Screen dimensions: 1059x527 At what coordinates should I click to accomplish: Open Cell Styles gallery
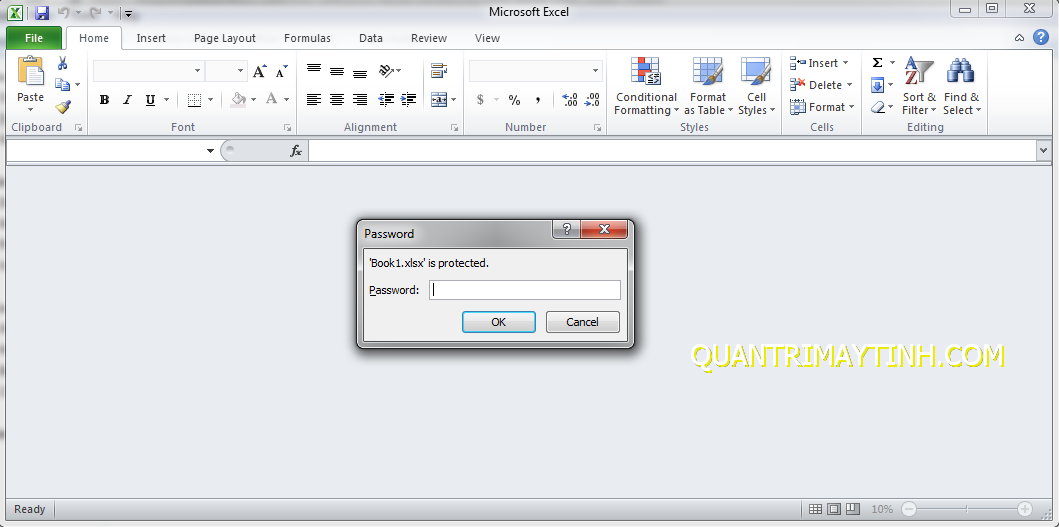[x=756, y=86]
